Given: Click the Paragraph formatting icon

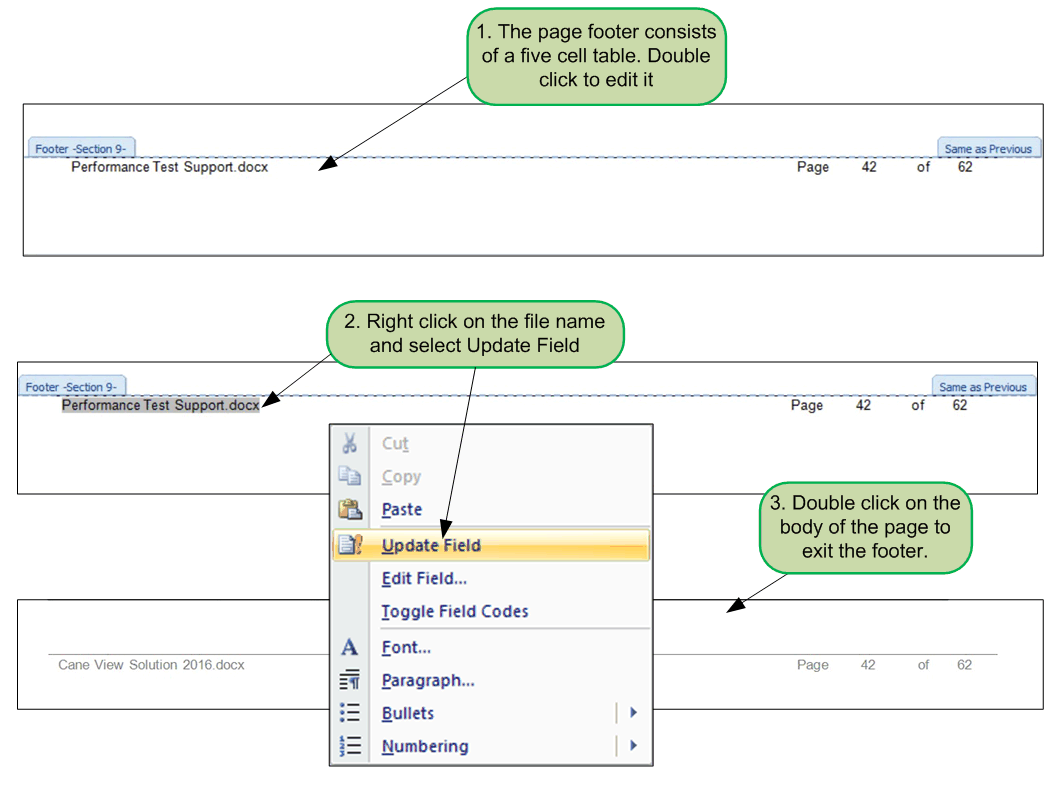Looking at the screenshot, I should [349, 679].
